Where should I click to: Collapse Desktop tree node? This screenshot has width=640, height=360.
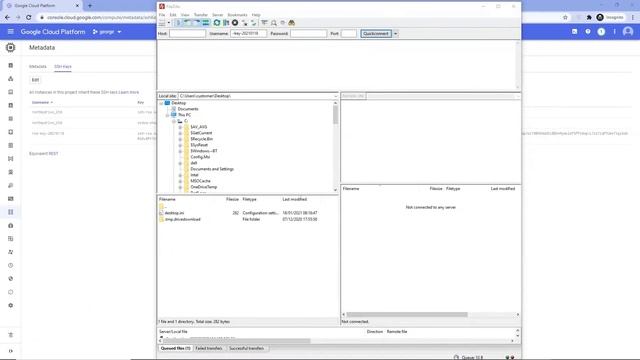tap(162, 103)
